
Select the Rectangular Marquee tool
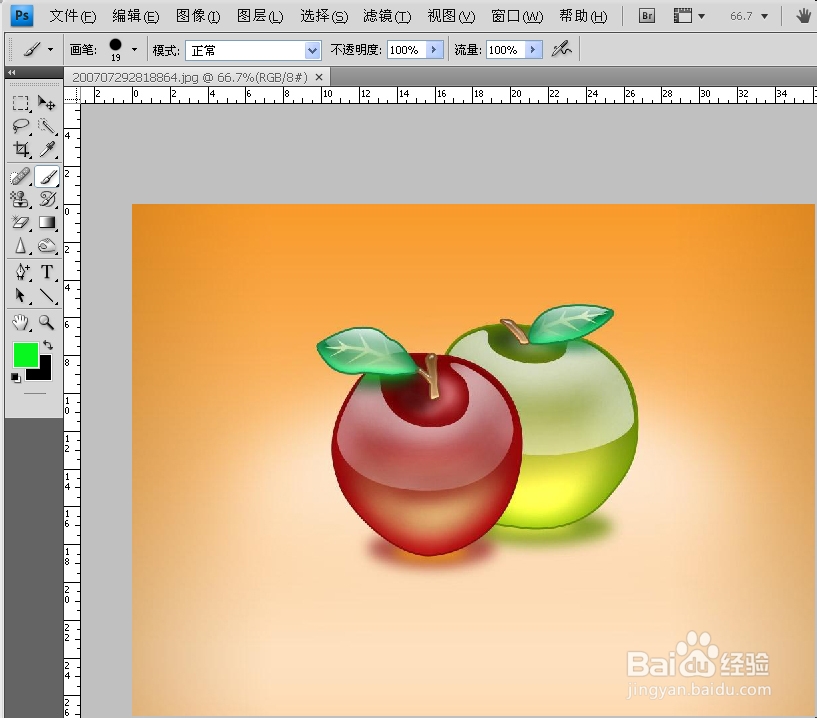20,103
